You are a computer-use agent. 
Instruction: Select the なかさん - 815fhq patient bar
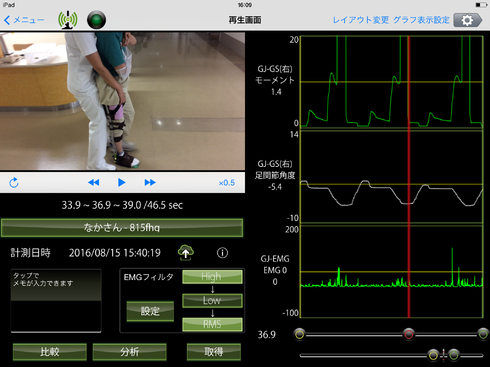click(x=122, y=228)
